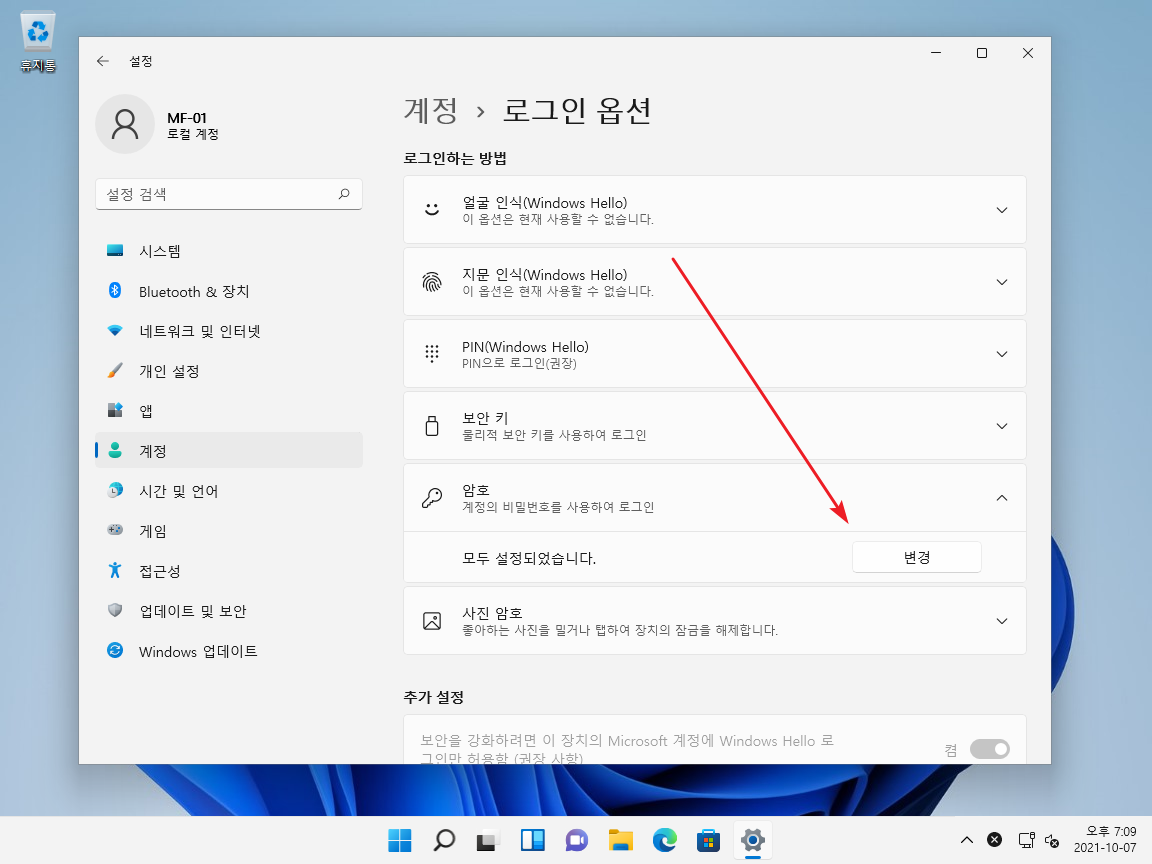The width and height of the screenshot is (1152, 864).
Task: Click the PIN keypad dots icon
Action: pos(432,353)
